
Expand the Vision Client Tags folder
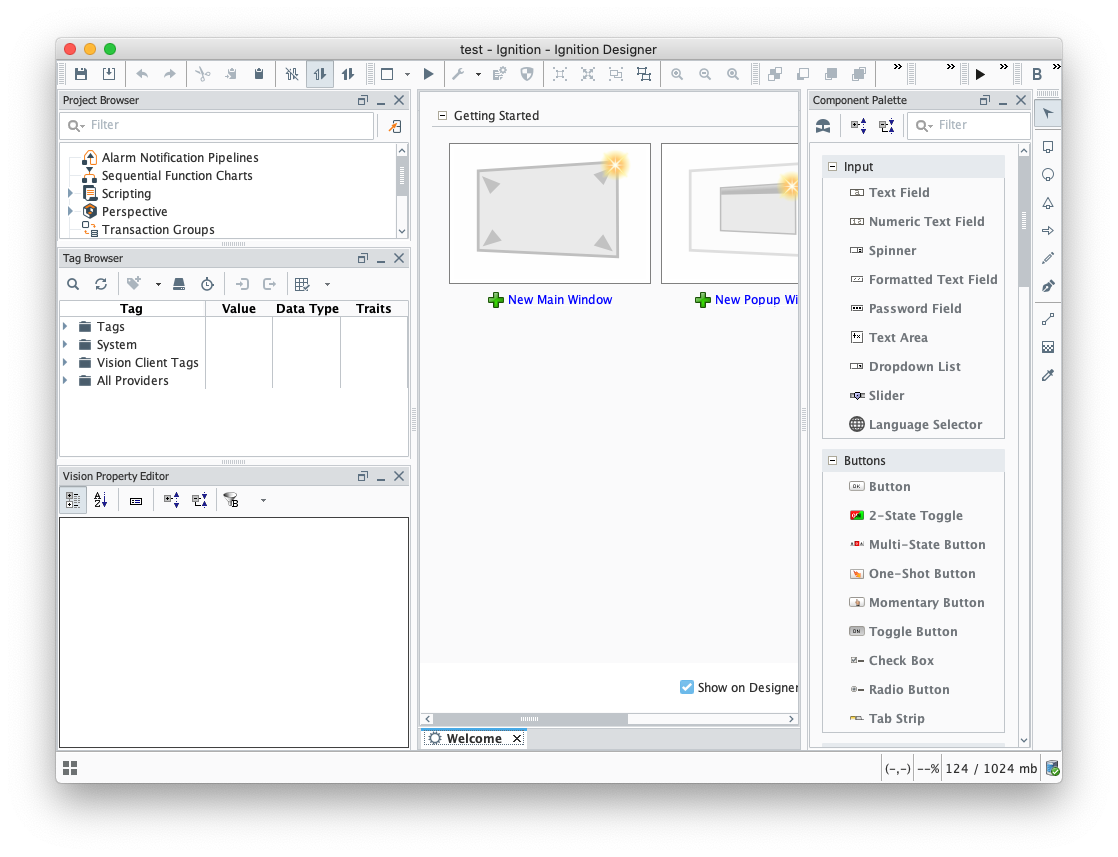coord(66,363)
